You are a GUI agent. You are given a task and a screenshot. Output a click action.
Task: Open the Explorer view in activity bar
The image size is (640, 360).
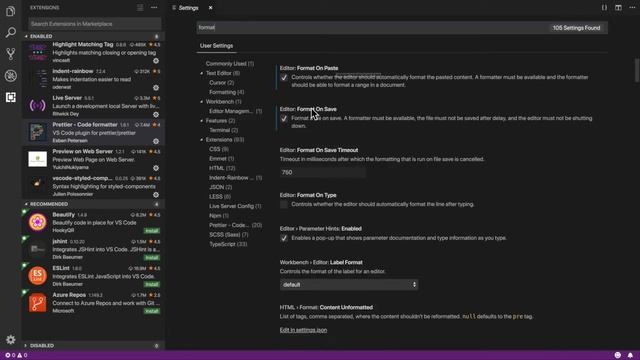pos(11,11)
